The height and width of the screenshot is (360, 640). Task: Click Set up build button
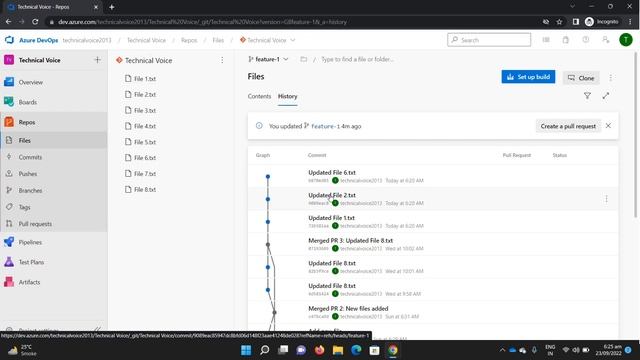tap(528, 77)
